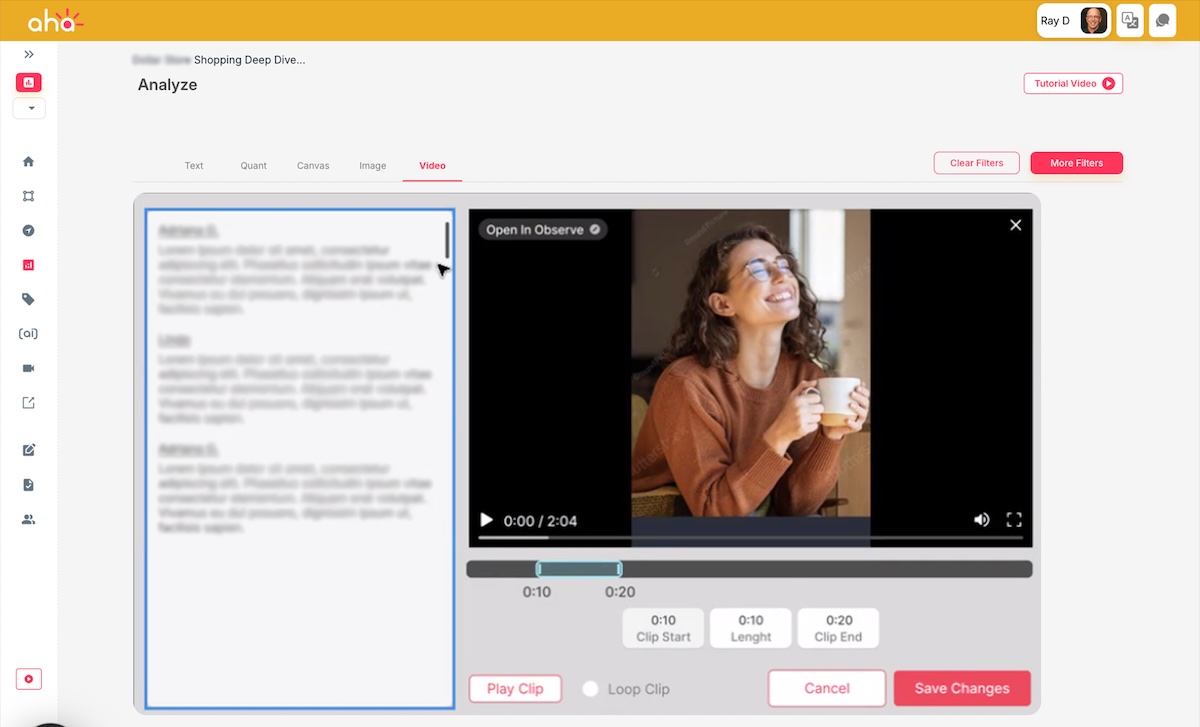Click the Clip End 0:20 field

point(838,628)
